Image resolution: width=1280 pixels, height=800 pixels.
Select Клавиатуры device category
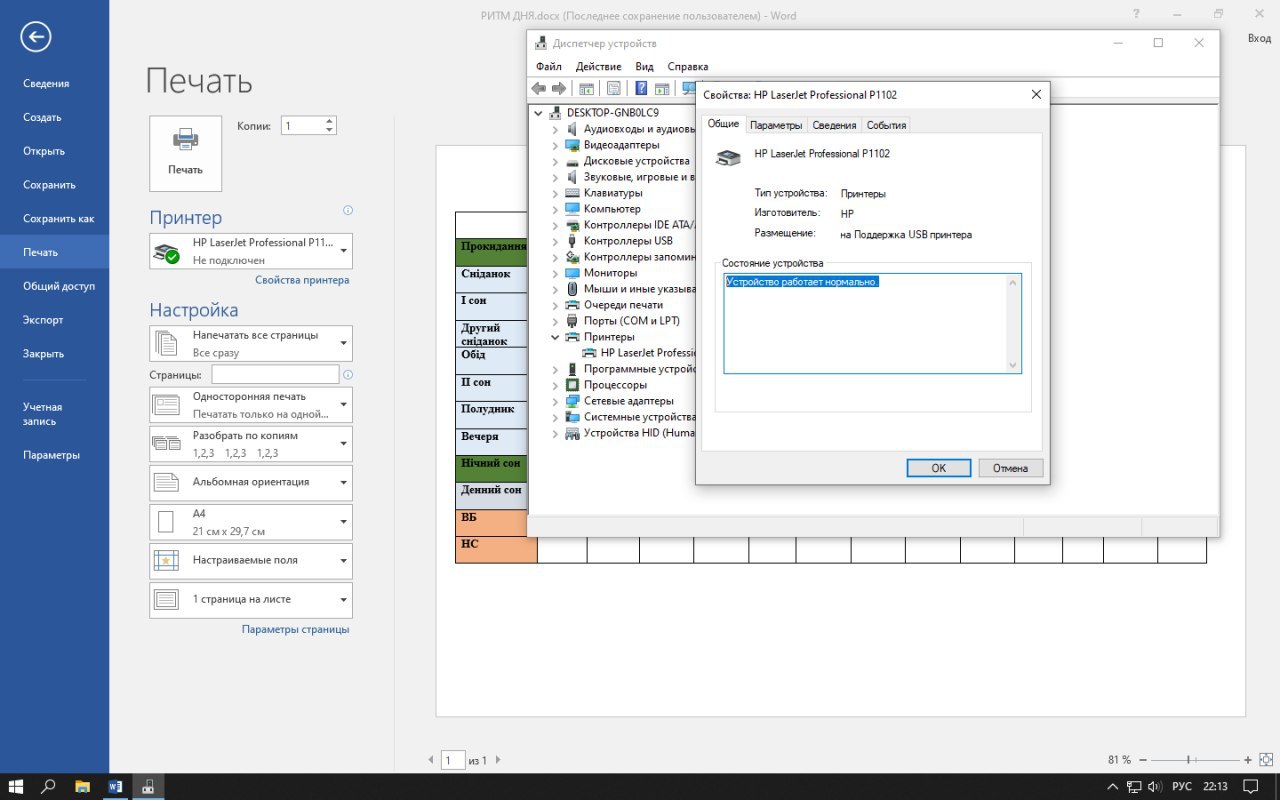(613, 193)
